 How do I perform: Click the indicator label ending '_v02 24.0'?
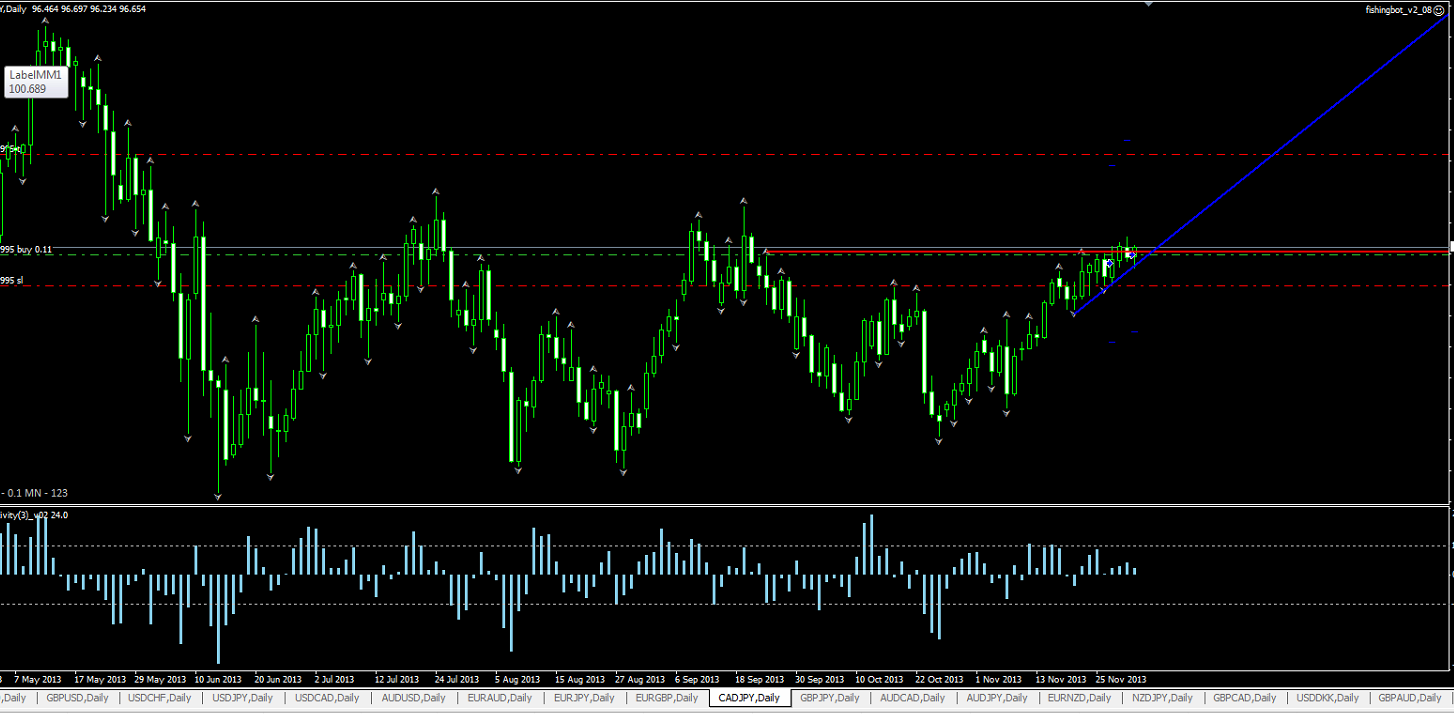click(x=34, y=514)
